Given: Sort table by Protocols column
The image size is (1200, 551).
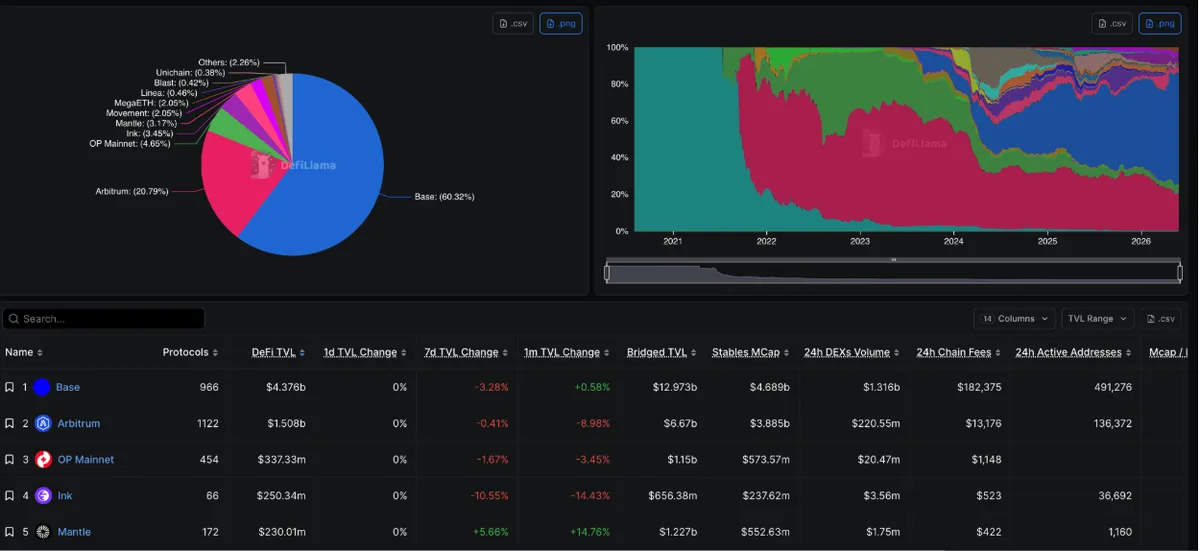Looking at the screenshot, I should coord(190,352).
